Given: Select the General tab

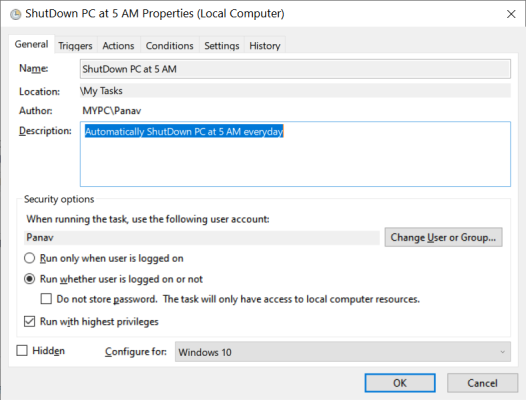Looking at the screenshot, I should pyautogui.click(x=31, y=44).
